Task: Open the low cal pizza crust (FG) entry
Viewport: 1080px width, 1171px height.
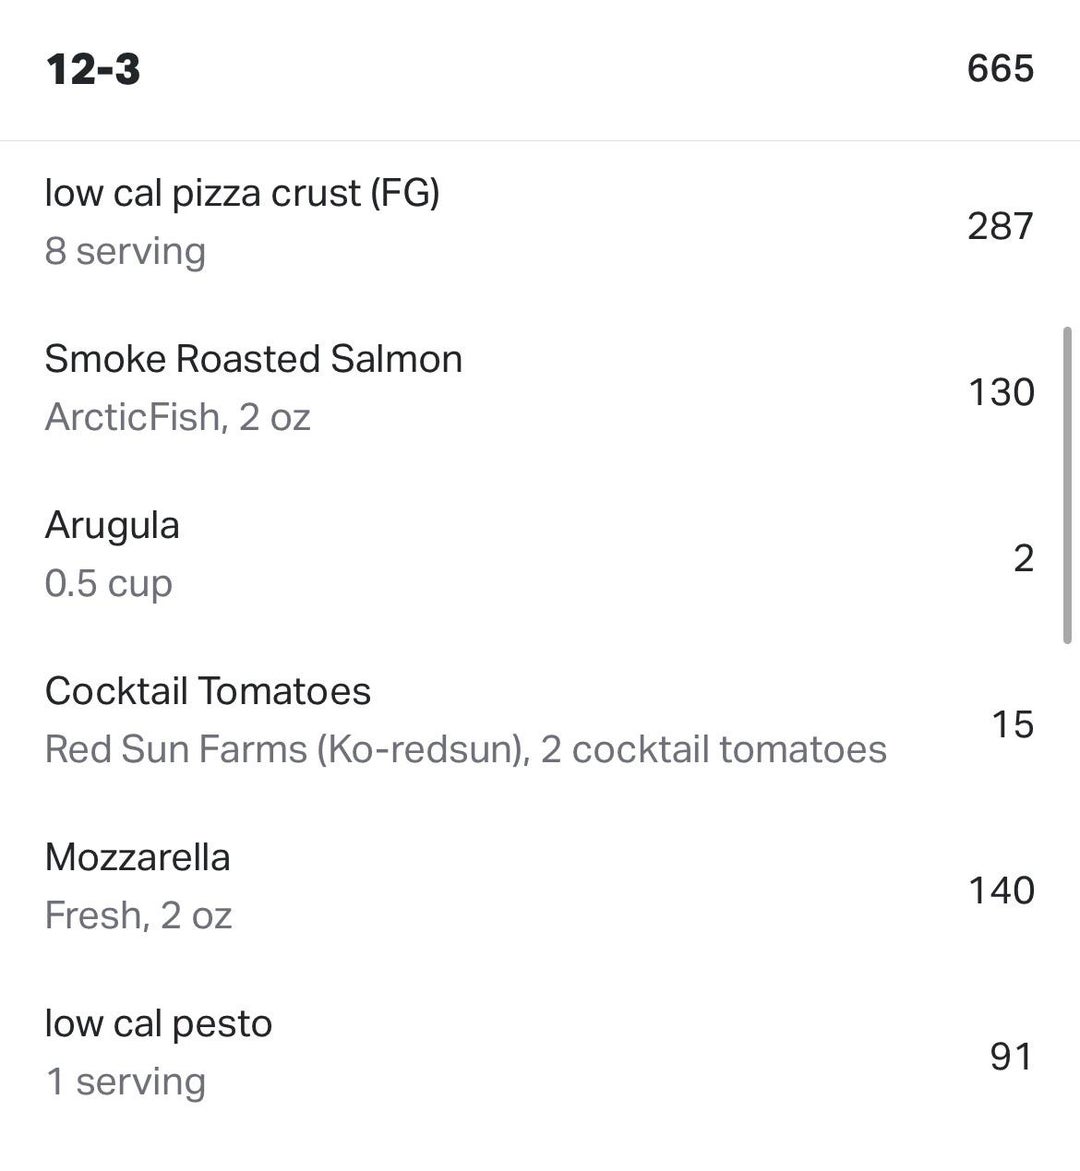Action: tap(242, 192)
